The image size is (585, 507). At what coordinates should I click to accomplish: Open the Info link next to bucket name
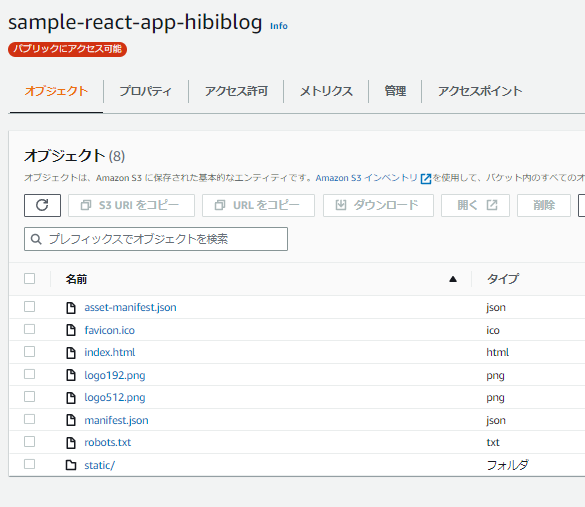[x=279, y=26]
